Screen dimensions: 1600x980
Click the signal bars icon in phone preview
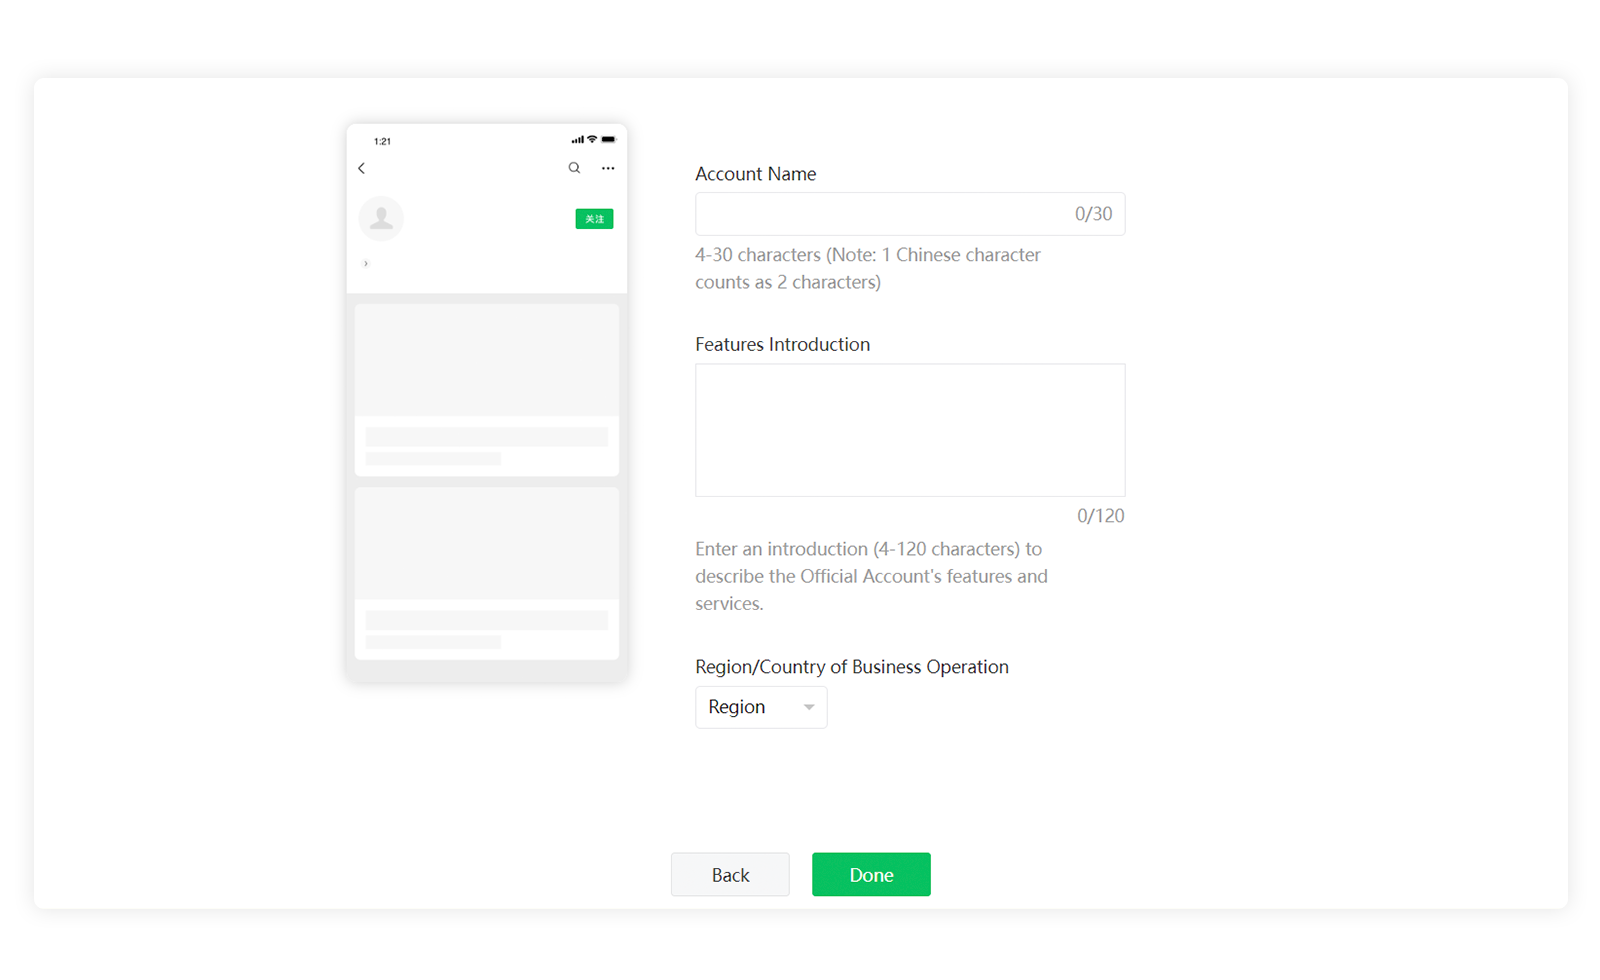577,140
